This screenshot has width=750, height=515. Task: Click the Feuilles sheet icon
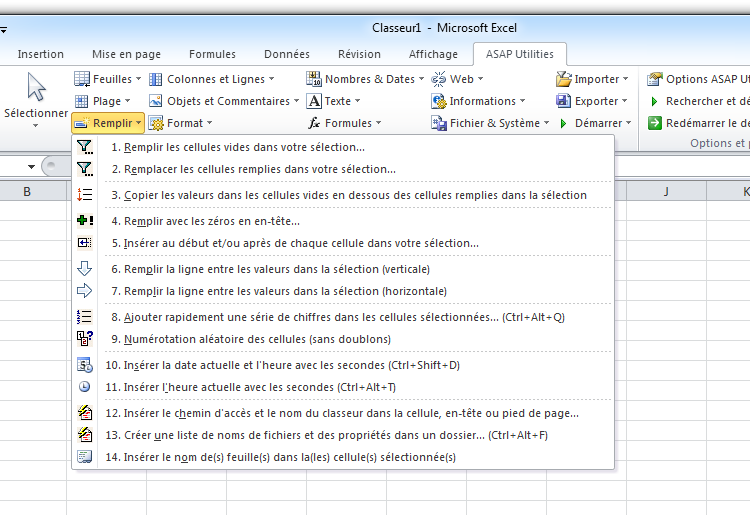82,79
